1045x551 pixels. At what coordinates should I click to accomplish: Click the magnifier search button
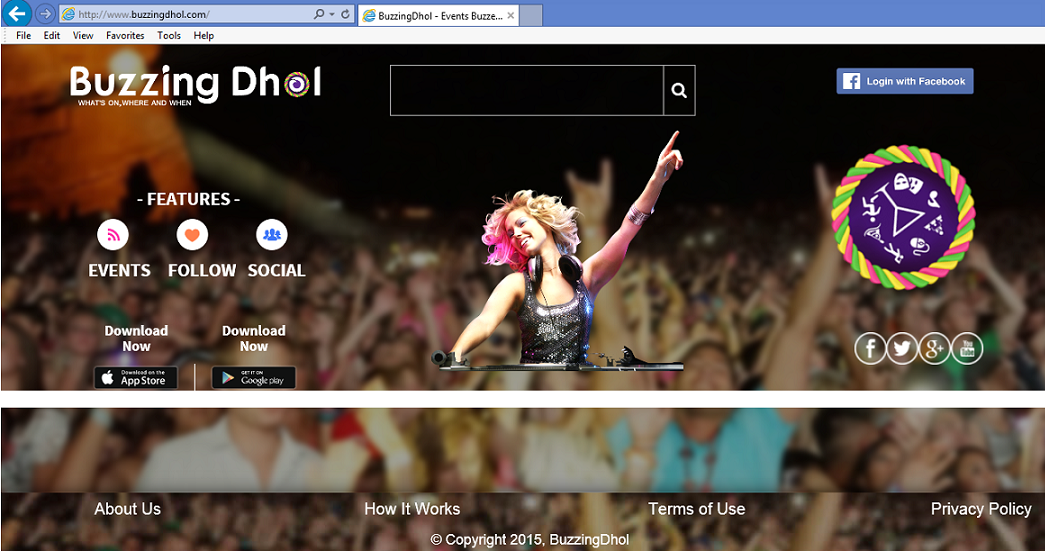[x=679, y=91]
